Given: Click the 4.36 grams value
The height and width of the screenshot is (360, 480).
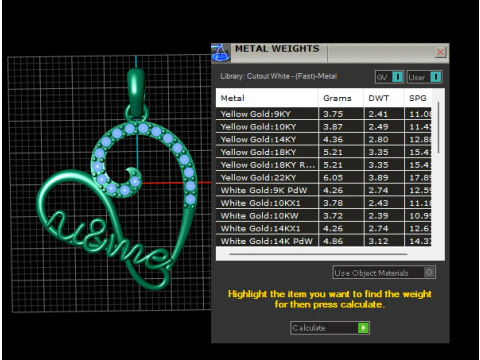Looking at the screenshot, I should point(333,140).
